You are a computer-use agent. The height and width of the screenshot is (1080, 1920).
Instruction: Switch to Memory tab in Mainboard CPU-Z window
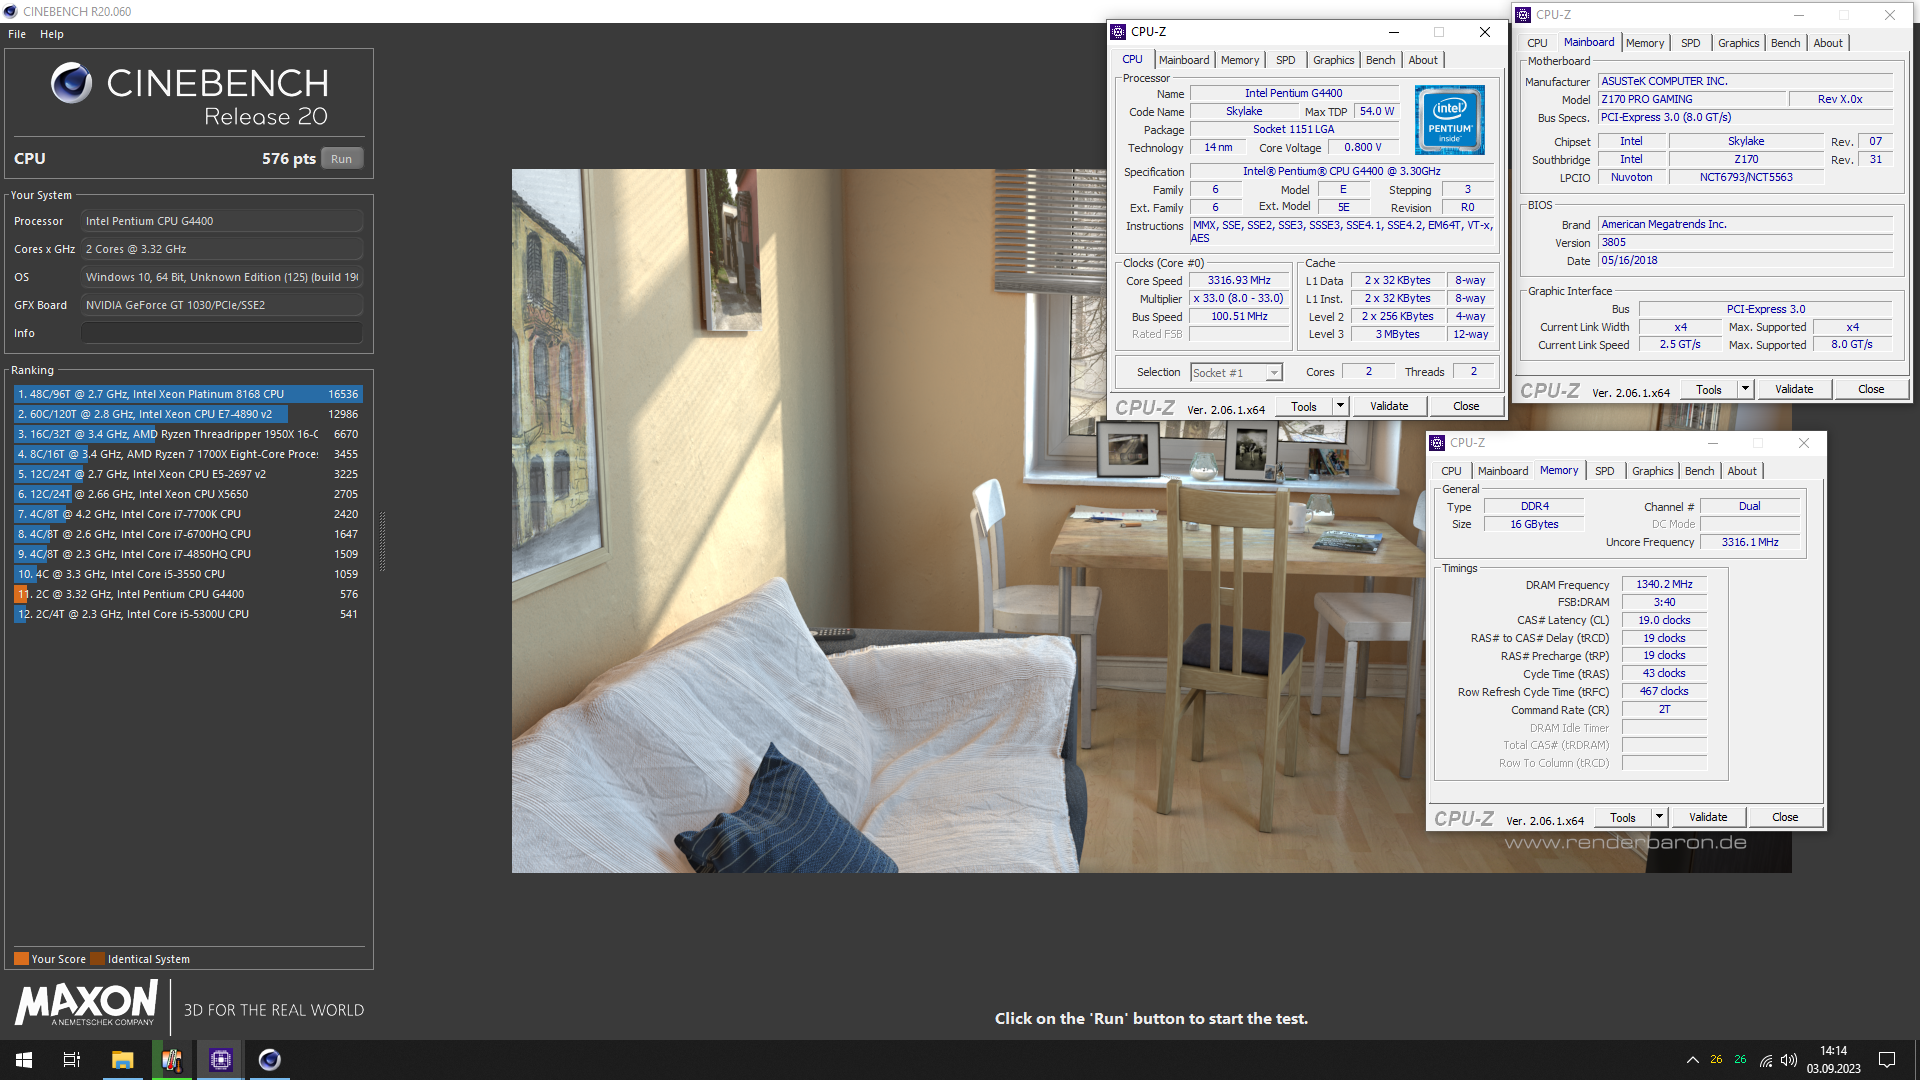[x=1645, y=43]
